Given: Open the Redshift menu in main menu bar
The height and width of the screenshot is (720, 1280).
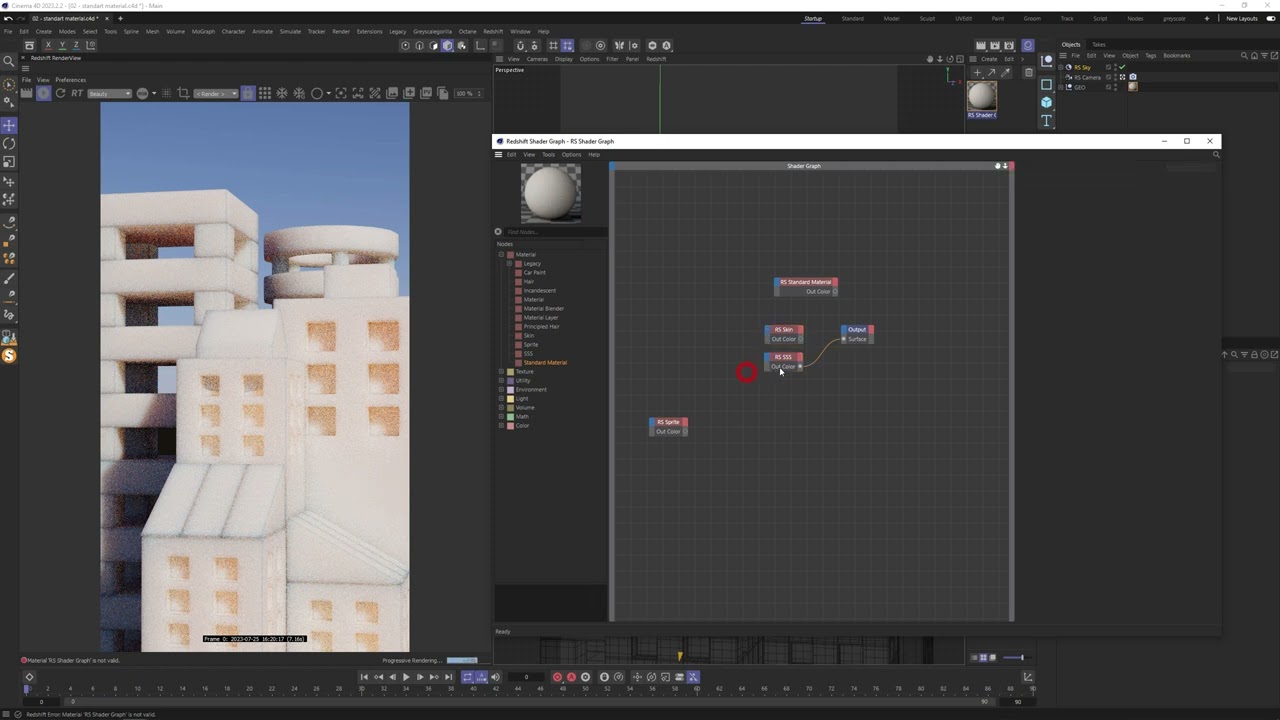Looking at the screenshot, I should [x=493, y=31].
